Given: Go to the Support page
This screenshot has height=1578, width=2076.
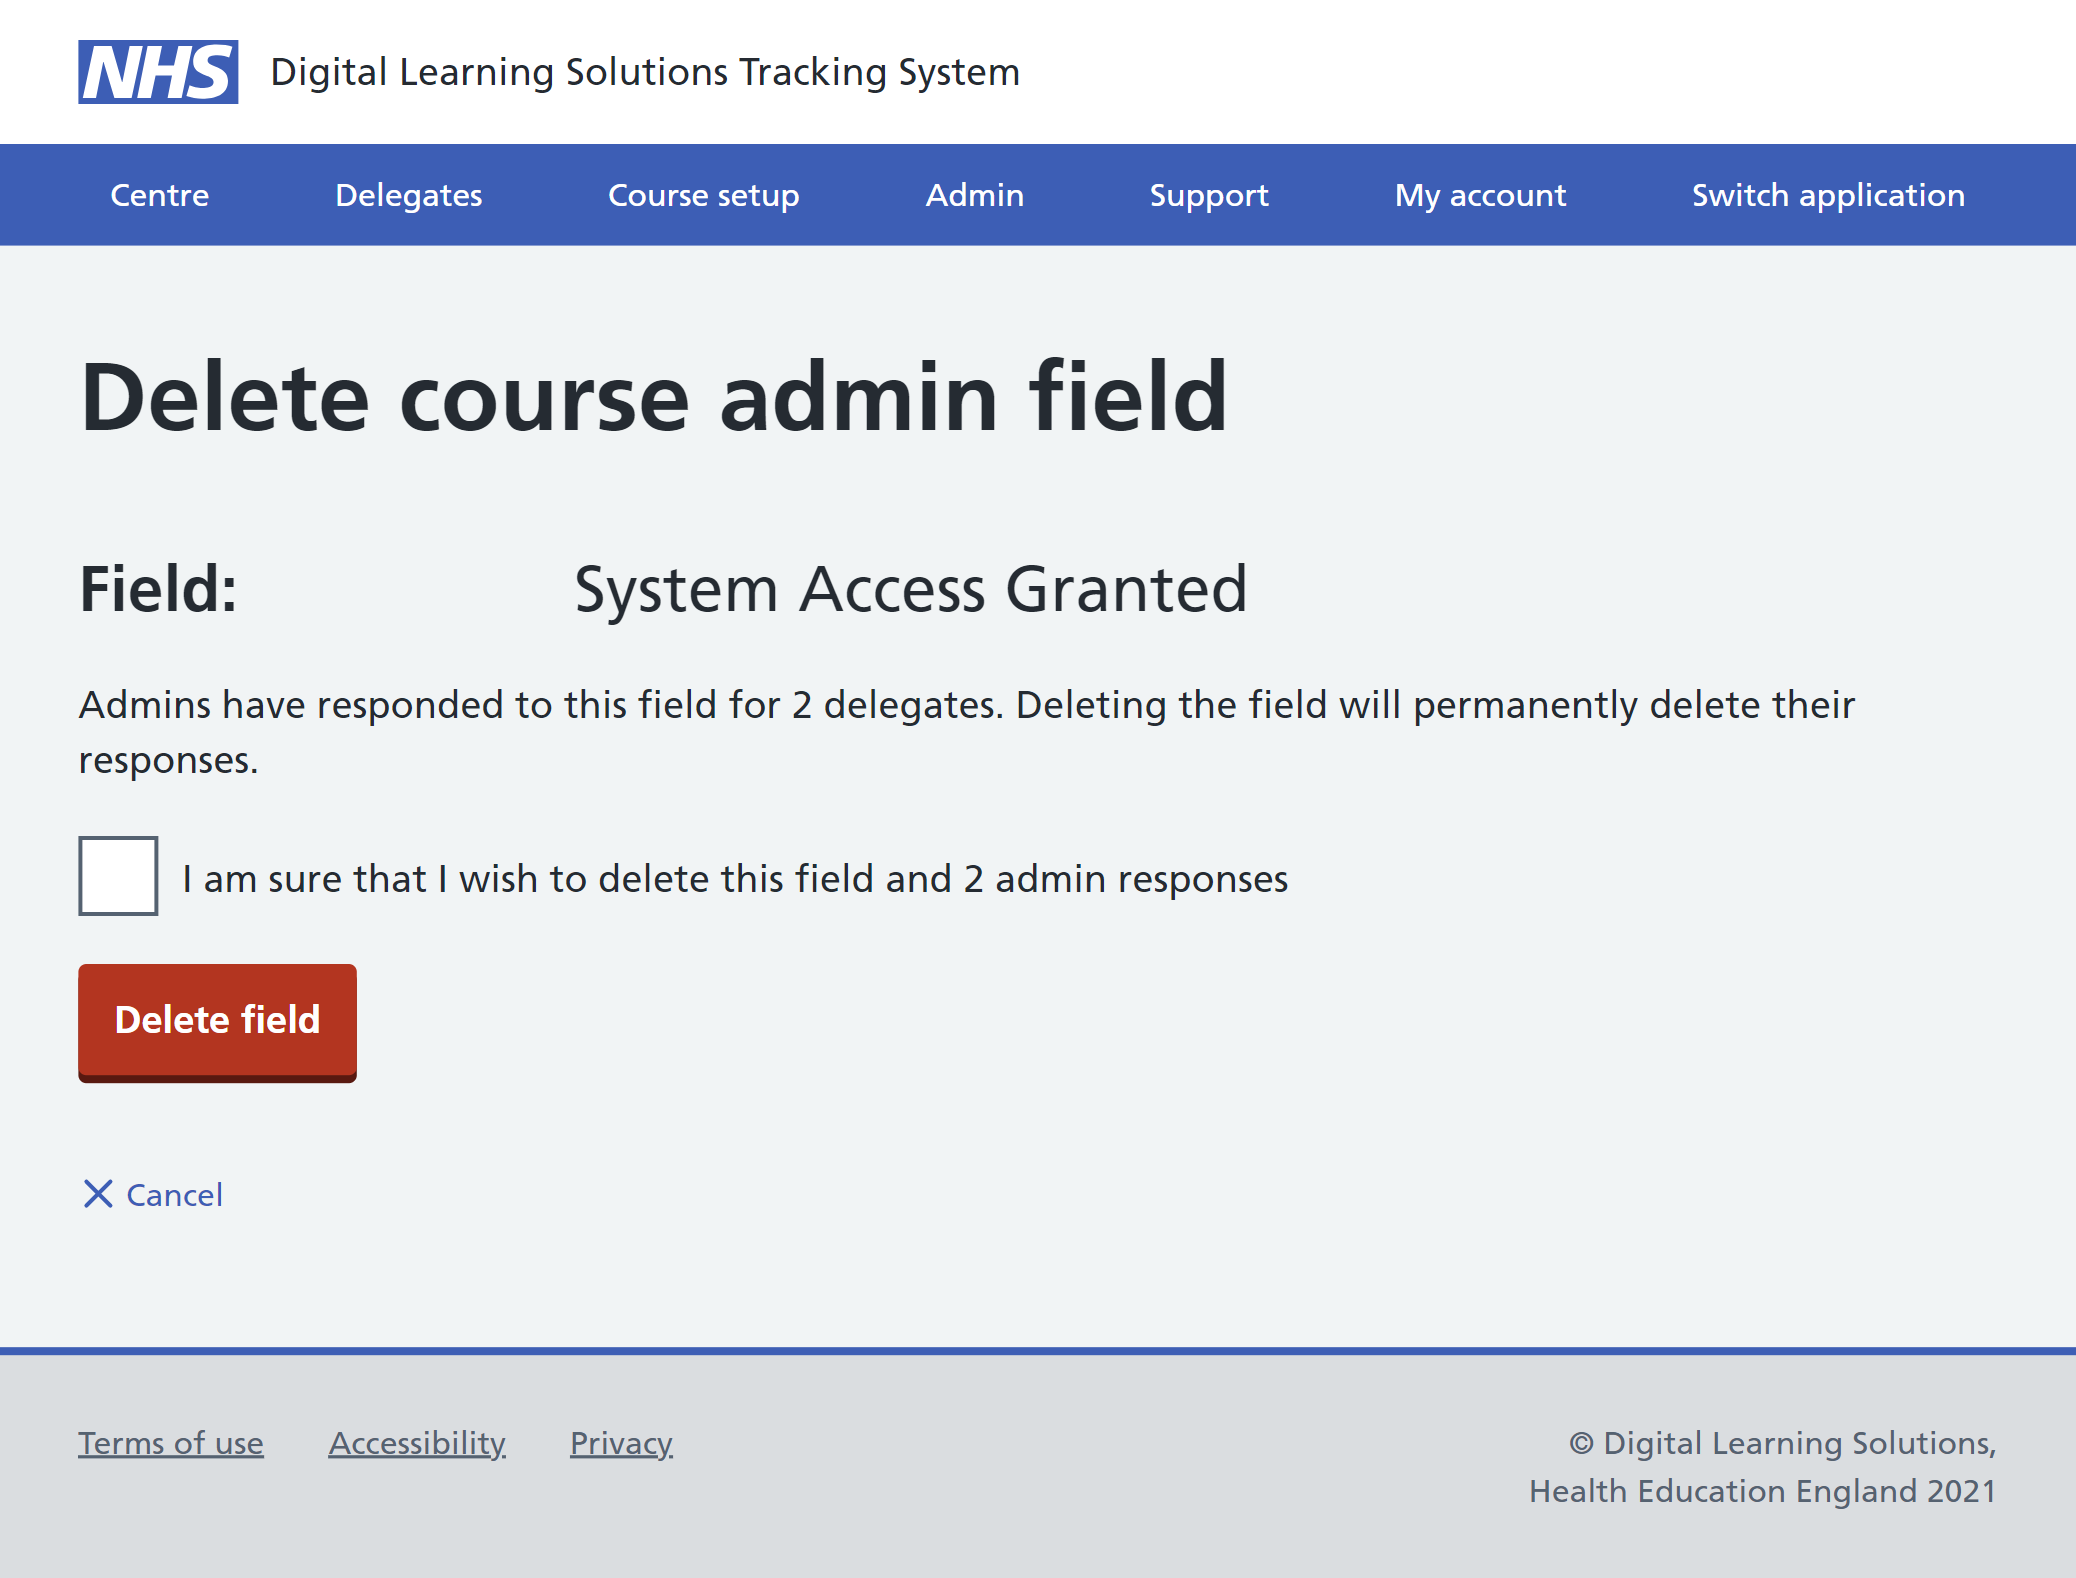Looking at the screenshot, I should coord(1209,195).
